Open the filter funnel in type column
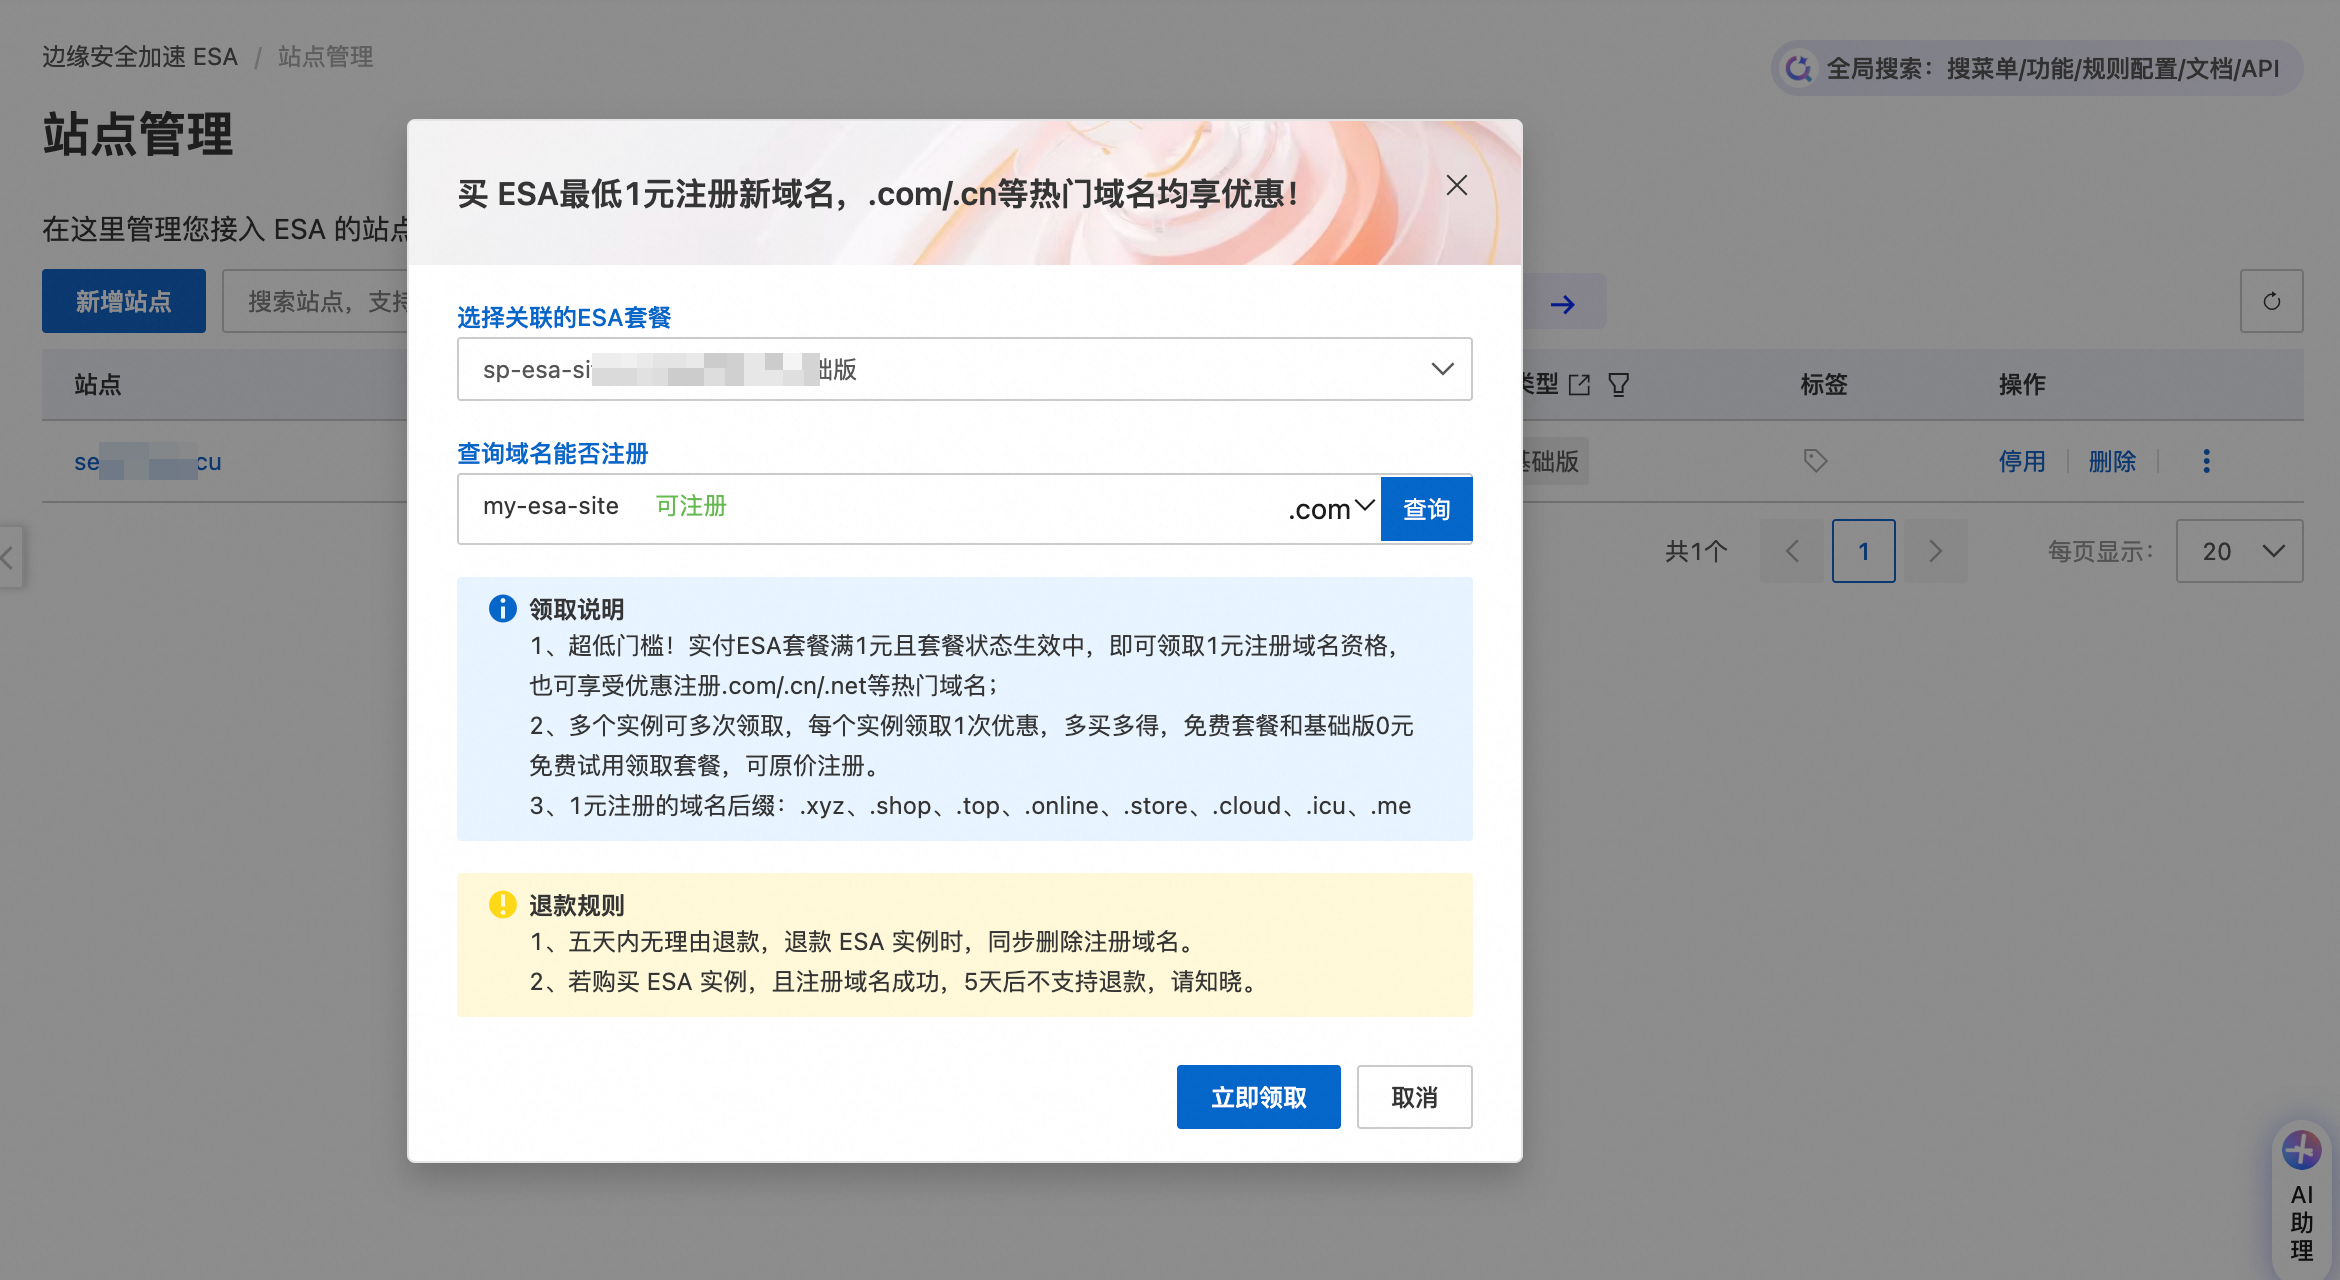The width and height of the screenshot is (2340, 1280). (x=1619, y=385)
